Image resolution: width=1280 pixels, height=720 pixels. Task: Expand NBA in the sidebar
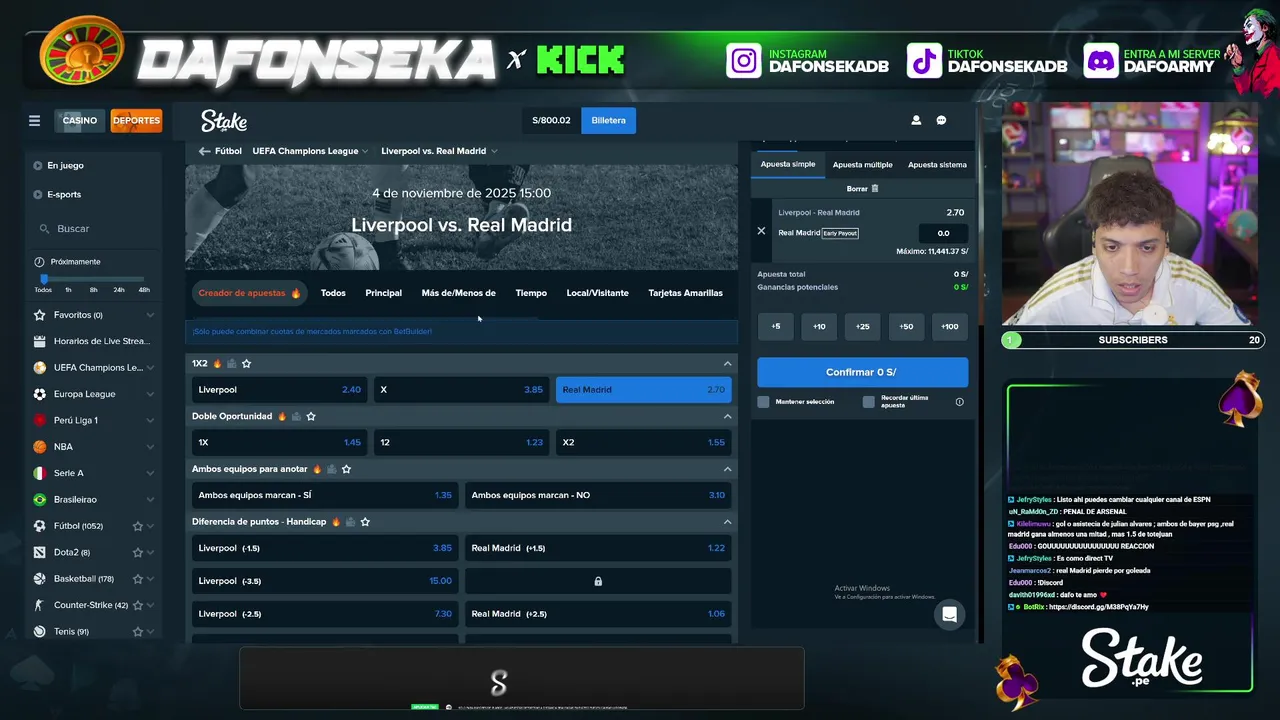click(150, 447)
